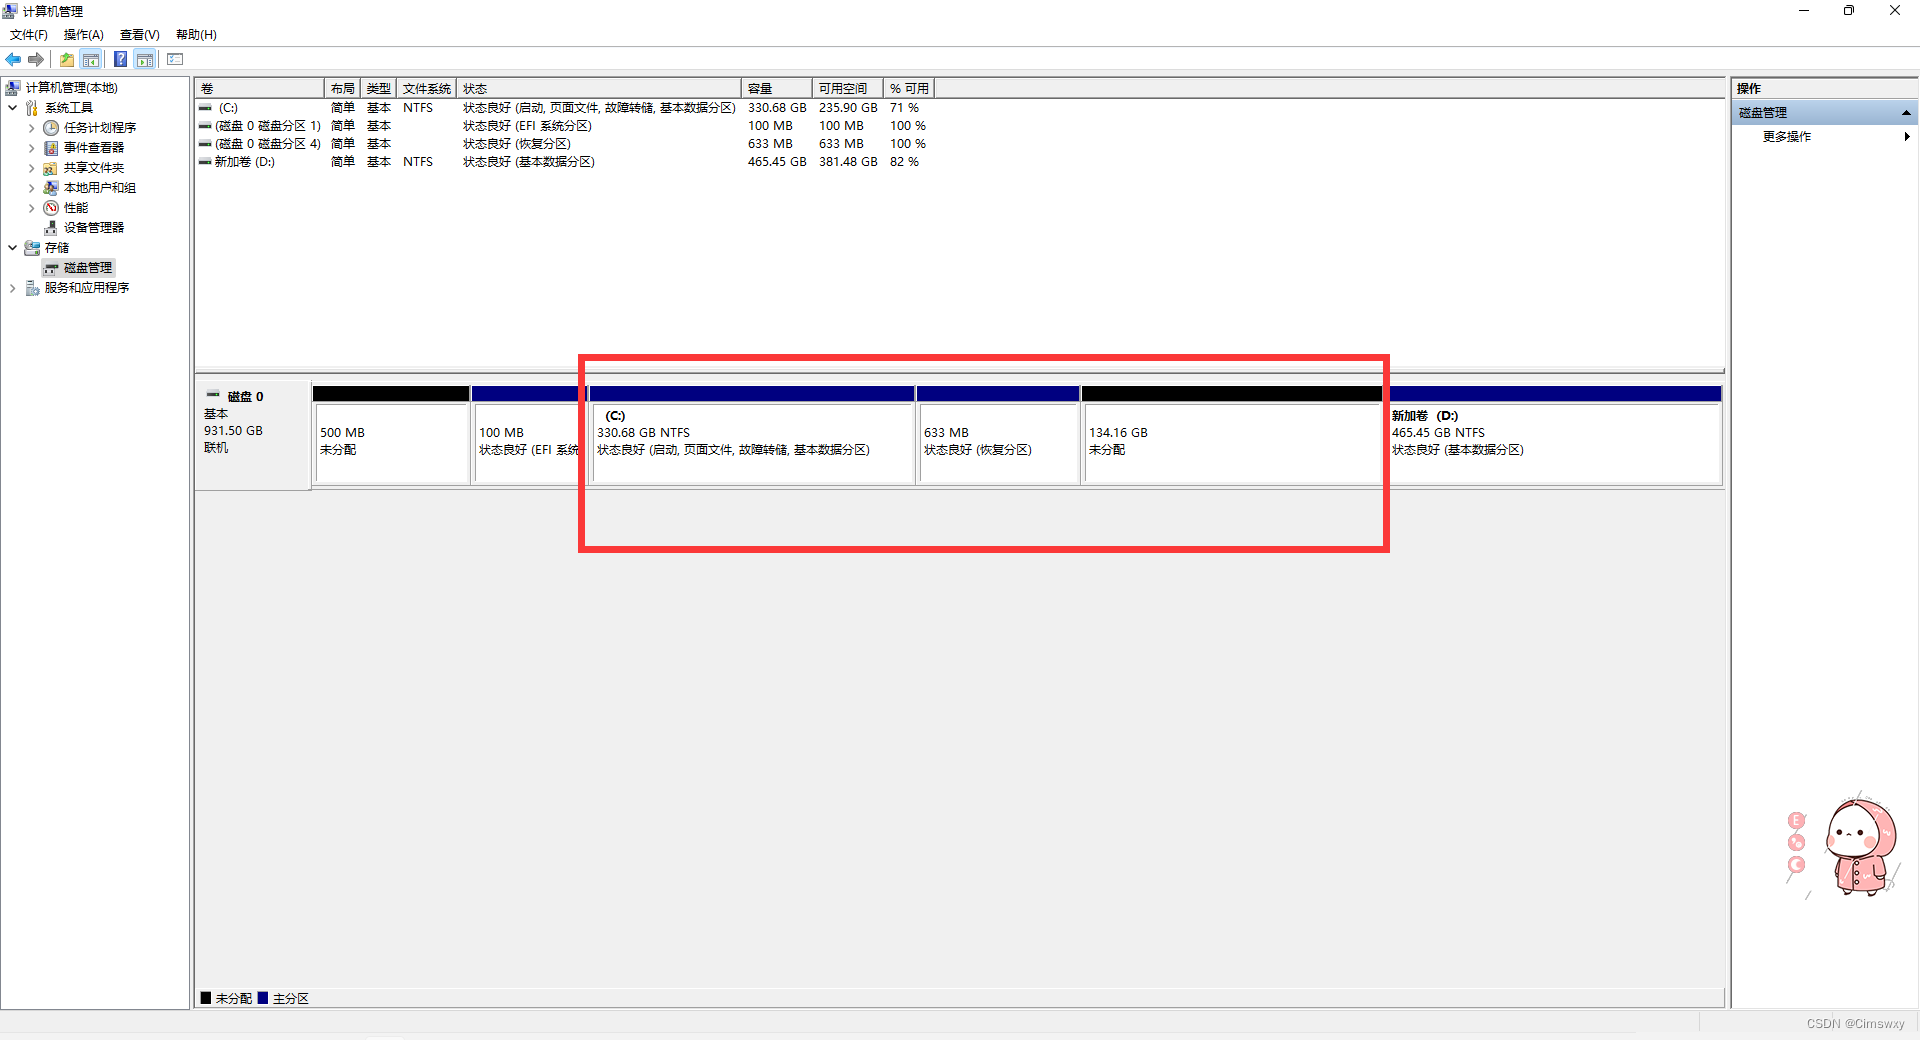Expand the 事件查看器 node
Viewport: 1920px width, 1040px height.
31,148
